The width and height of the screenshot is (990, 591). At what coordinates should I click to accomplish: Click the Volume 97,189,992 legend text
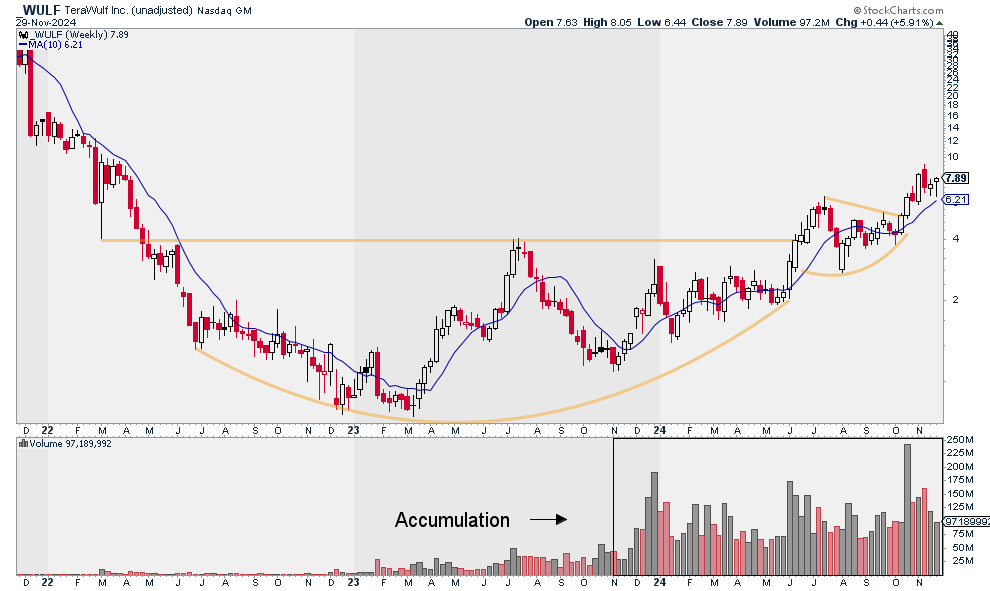pyautogui.click(x=70, y=444)
